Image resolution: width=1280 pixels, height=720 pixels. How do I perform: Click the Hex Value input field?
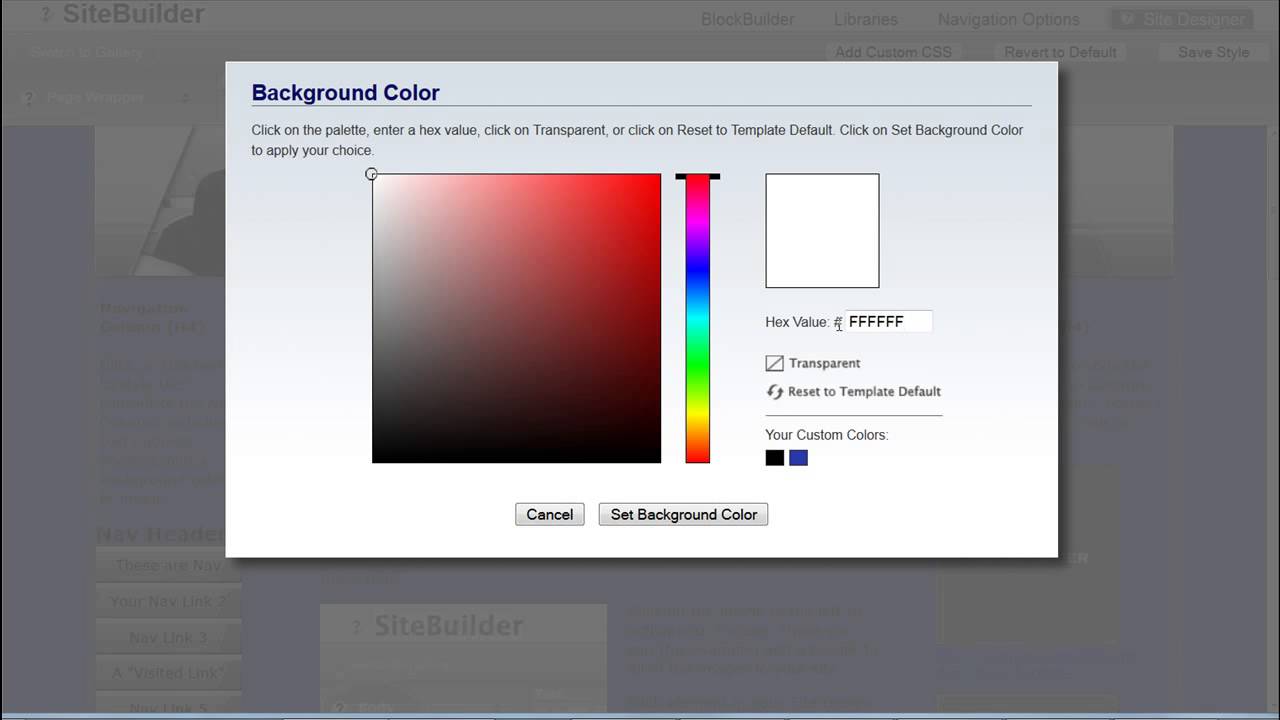(888, 322)
